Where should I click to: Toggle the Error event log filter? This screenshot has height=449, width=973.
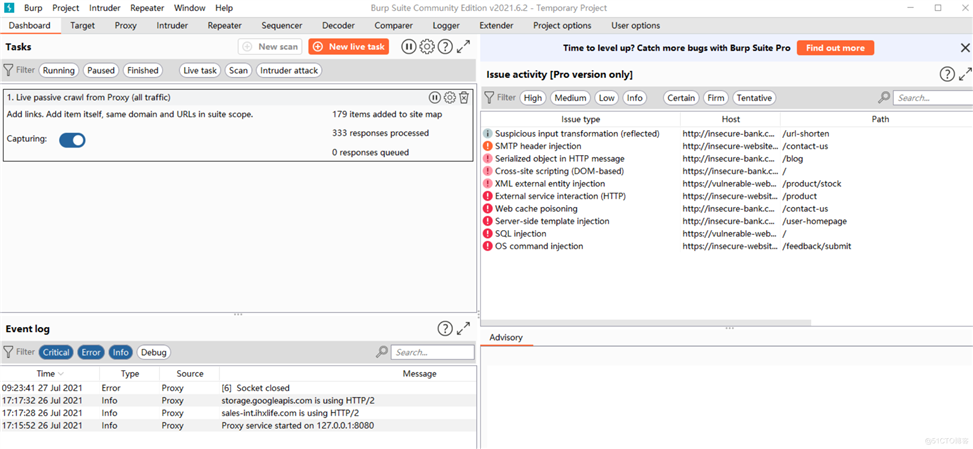[91, 352]
